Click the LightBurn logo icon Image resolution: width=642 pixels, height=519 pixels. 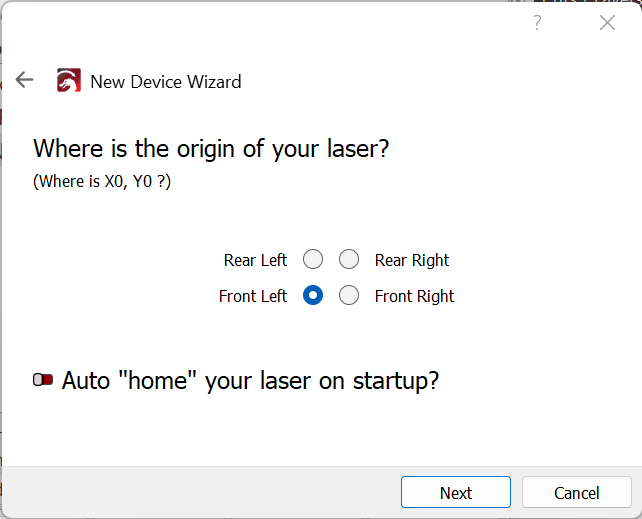[68, 81]
